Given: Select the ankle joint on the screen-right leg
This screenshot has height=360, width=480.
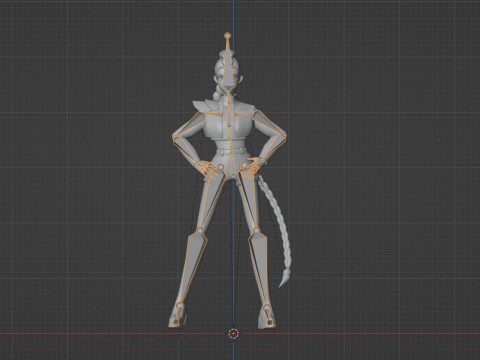Looking at the screenshot, I should [x=266, y=306].
